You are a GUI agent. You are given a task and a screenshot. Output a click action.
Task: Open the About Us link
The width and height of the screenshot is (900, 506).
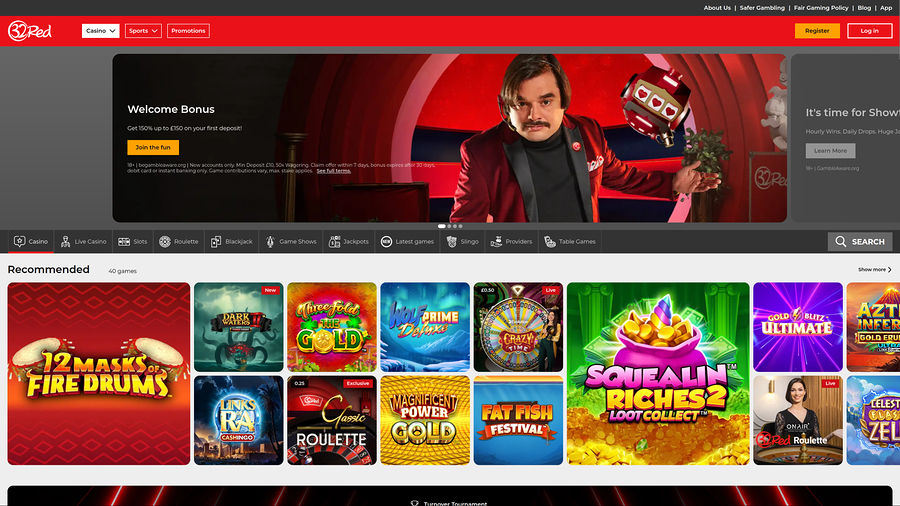tap(717, 8)
